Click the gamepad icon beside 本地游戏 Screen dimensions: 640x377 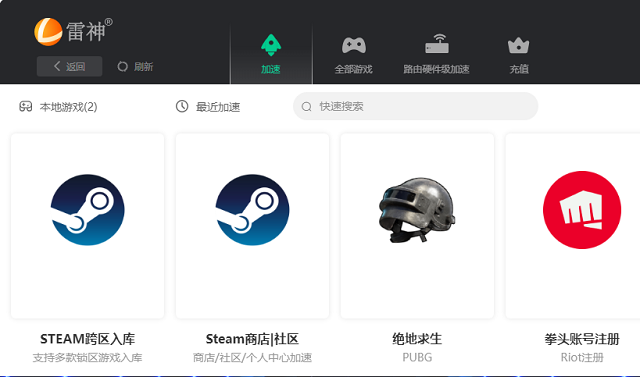point(26,106)
